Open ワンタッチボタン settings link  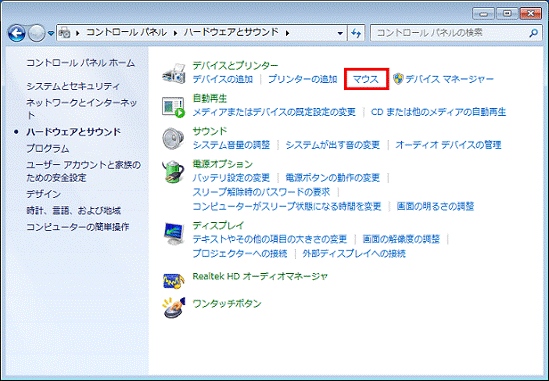(227, 304)
